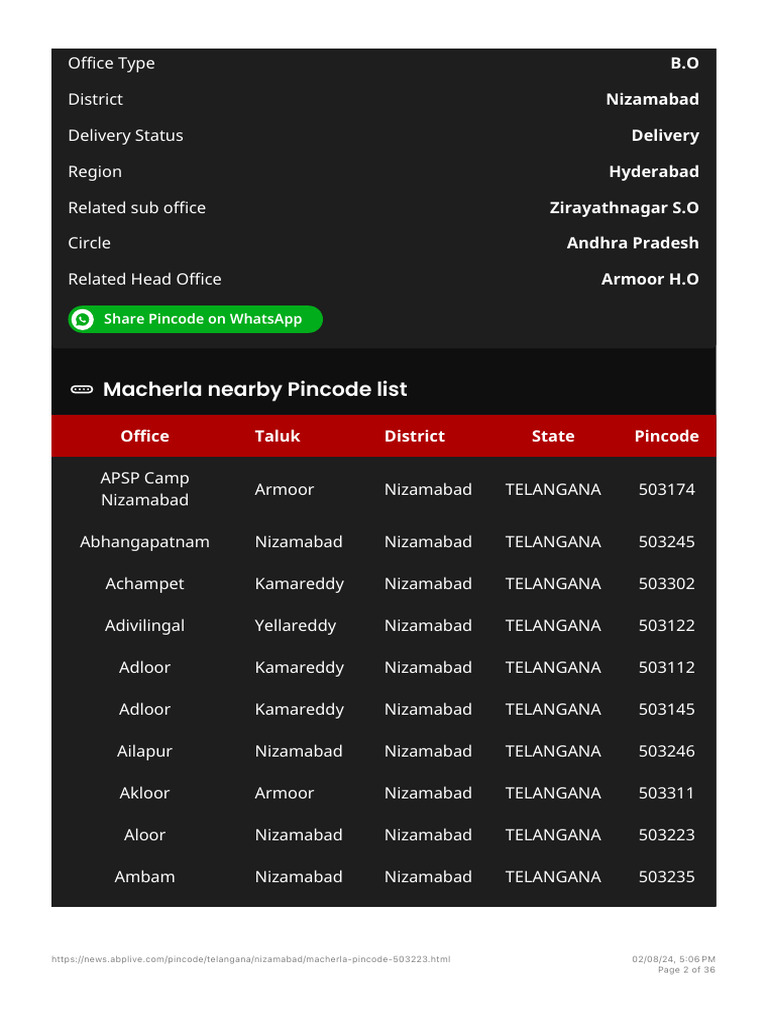Screen dimensions: 768x1024
Task: Click pincode 503145 for Adloor
Action: pos(666,710)
